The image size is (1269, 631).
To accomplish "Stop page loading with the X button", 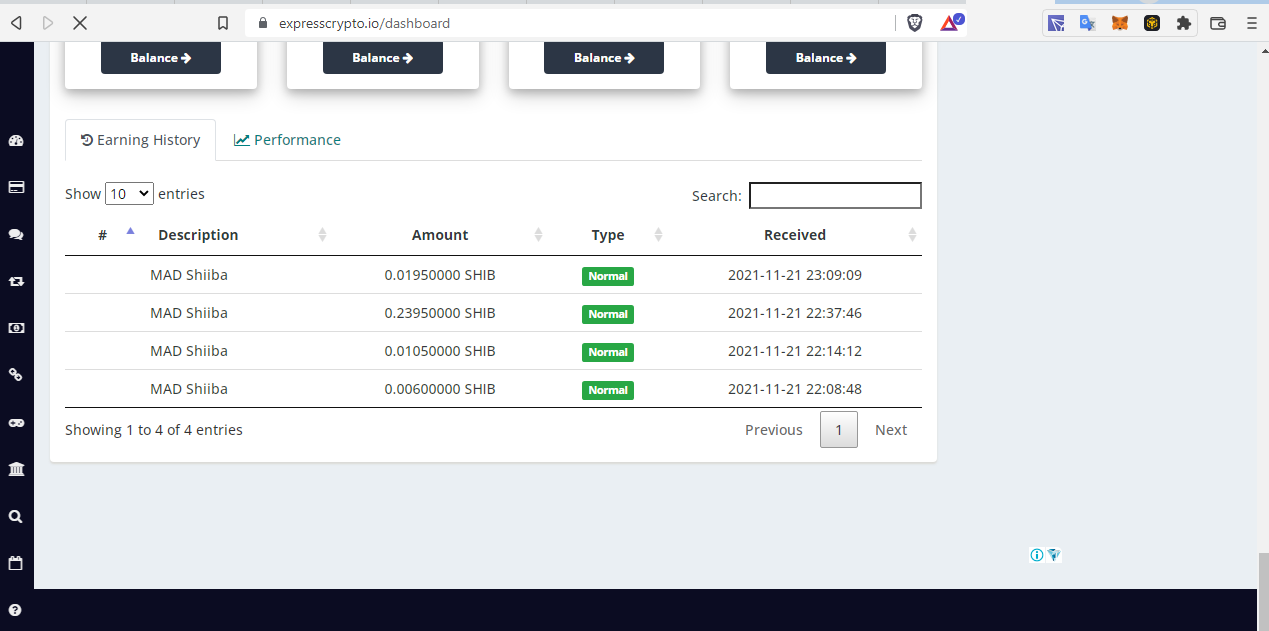I will 80,22.
